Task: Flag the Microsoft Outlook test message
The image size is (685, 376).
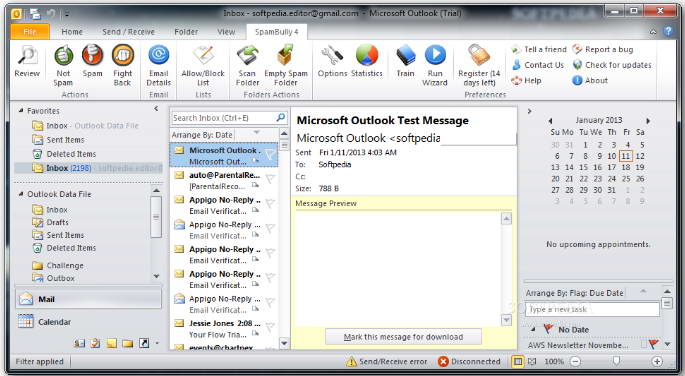Action: [x=270, y=154]
